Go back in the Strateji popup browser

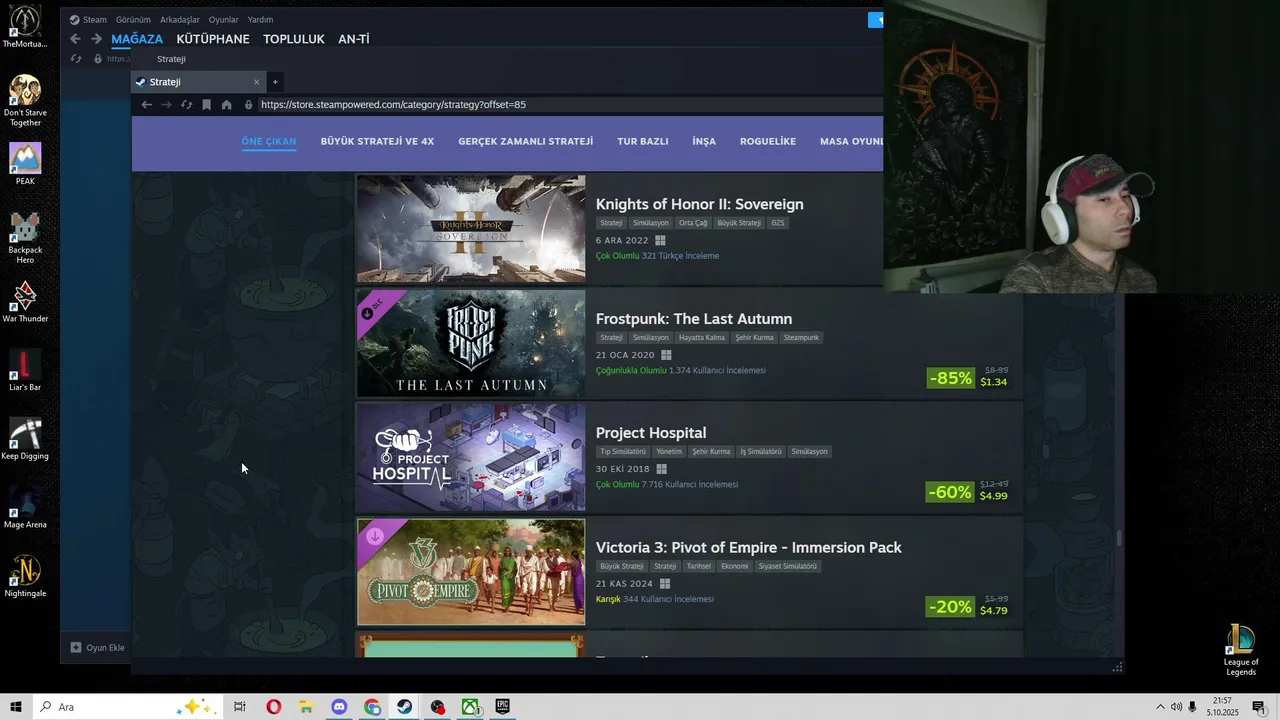tap(146, 104)
